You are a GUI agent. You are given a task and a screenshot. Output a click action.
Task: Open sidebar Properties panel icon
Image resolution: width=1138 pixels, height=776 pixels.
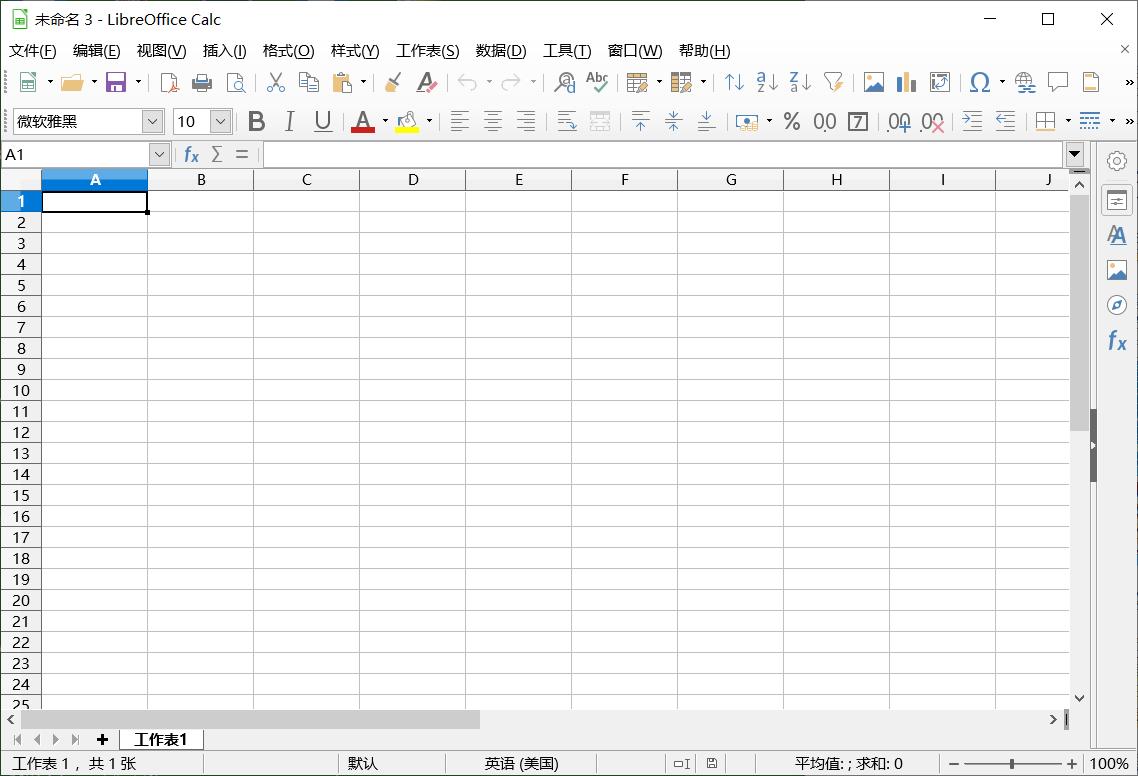1117,200
